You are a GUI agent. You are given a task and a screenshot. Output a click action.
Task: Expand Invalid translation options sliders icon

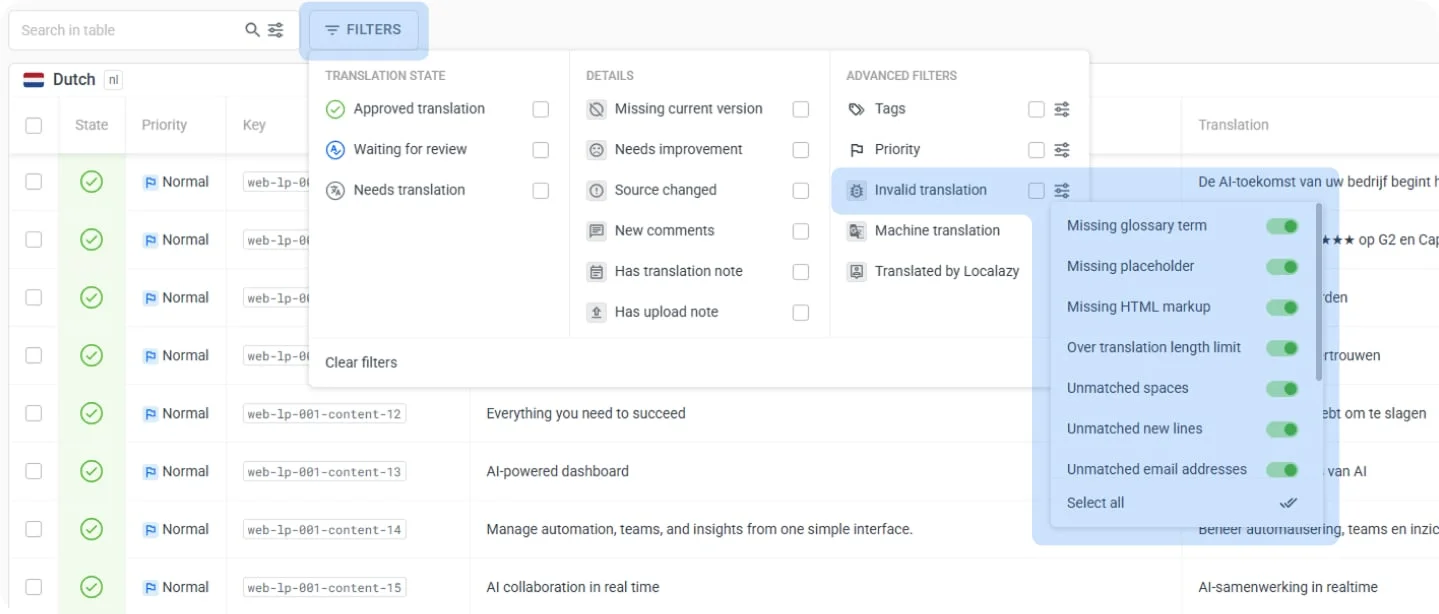tap(1062, 190)
